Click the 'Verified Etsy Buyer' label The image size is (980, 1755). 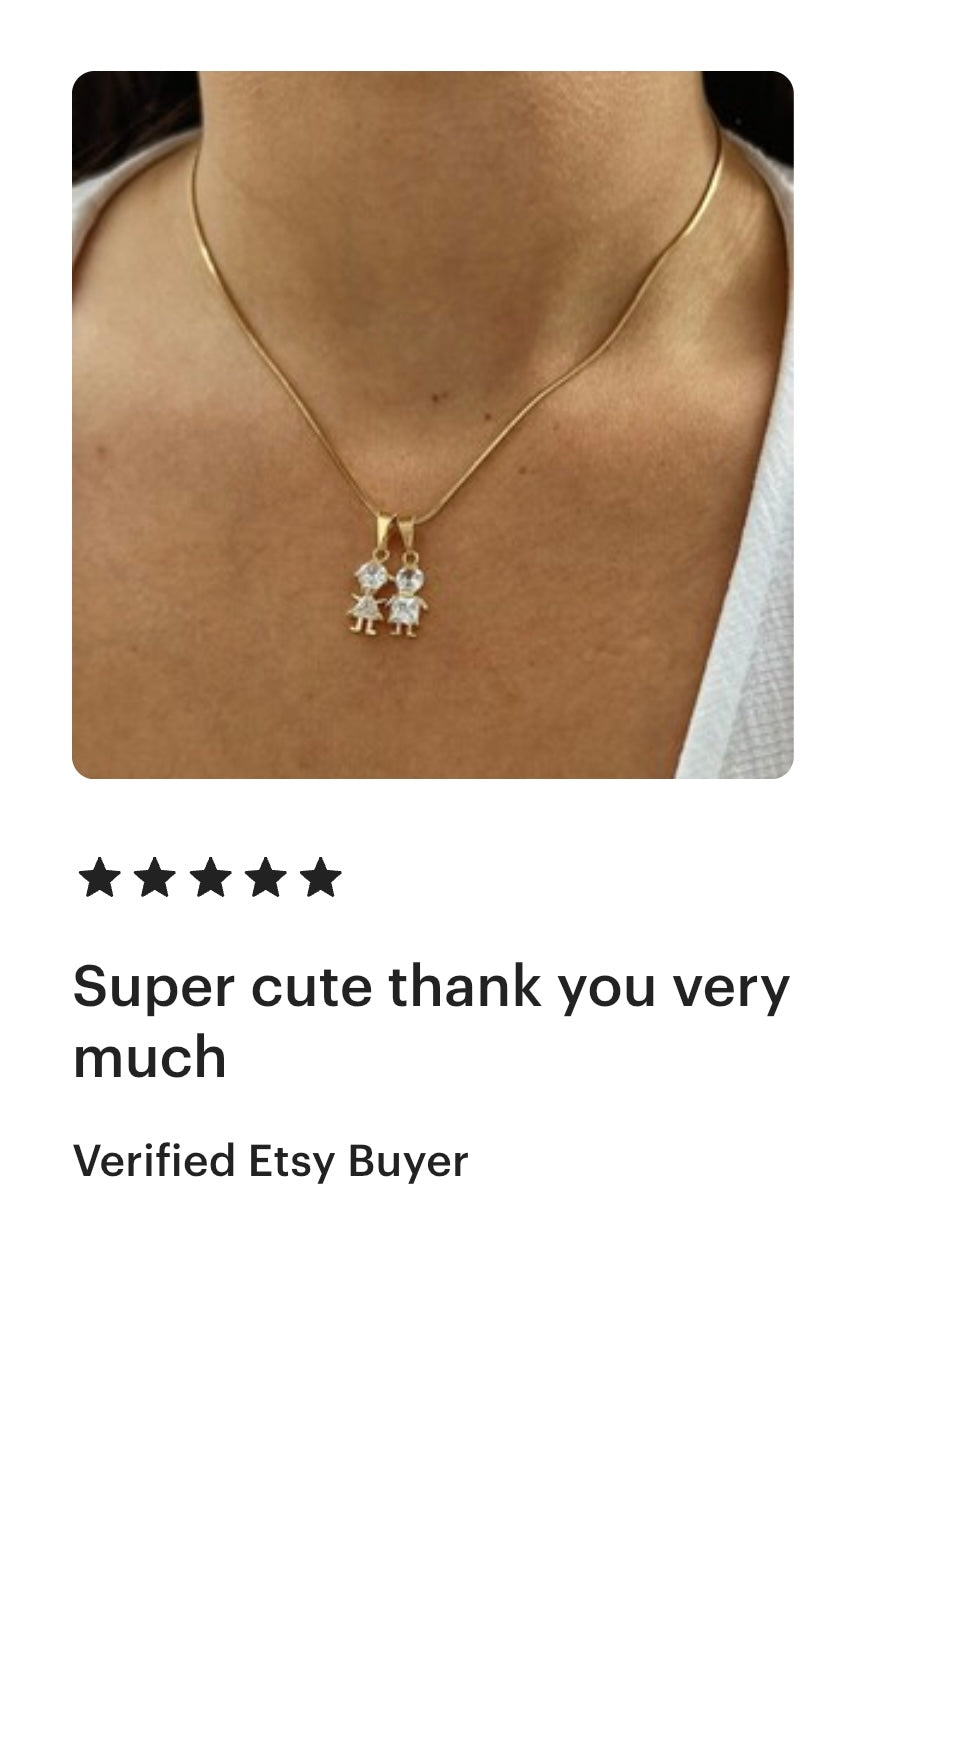[270, 1162]
